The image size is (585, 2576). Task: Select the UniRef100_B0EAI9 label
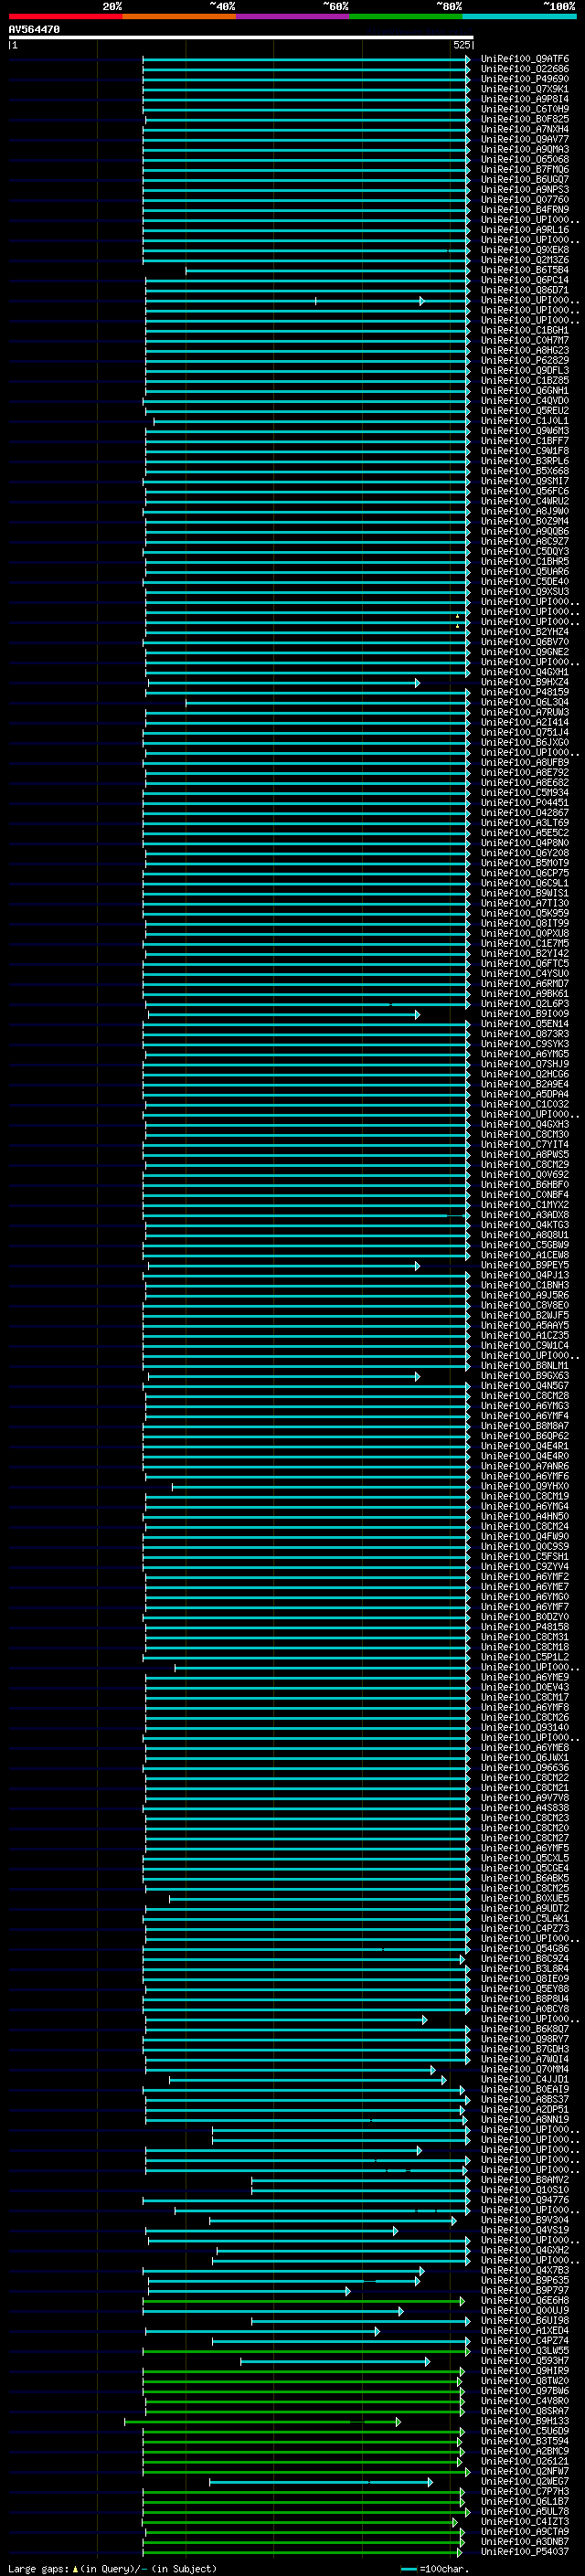click(x=525, y=2089)
